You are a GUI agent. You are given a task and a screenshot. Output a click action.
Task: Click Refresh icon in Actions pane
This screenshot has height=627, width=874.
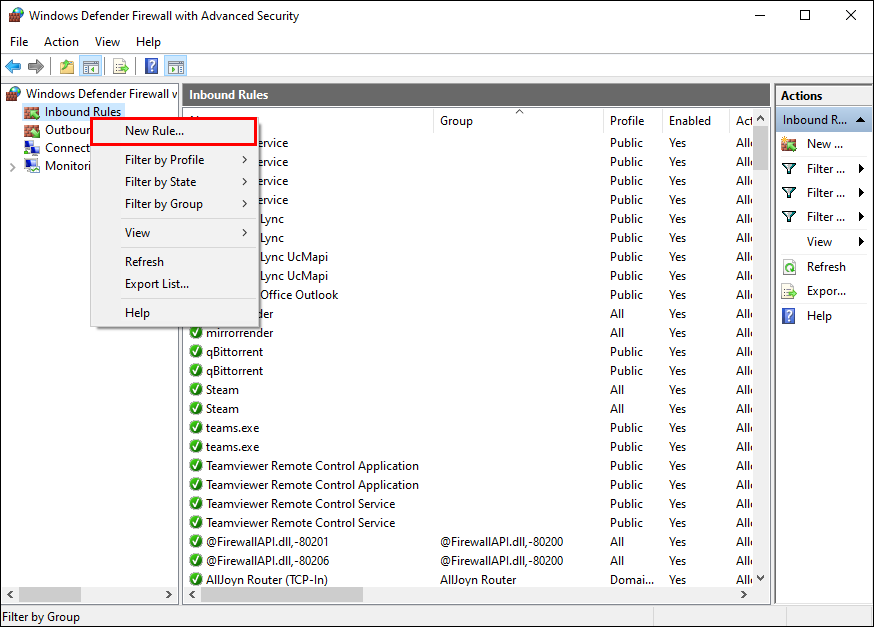(x=789, y=267)
